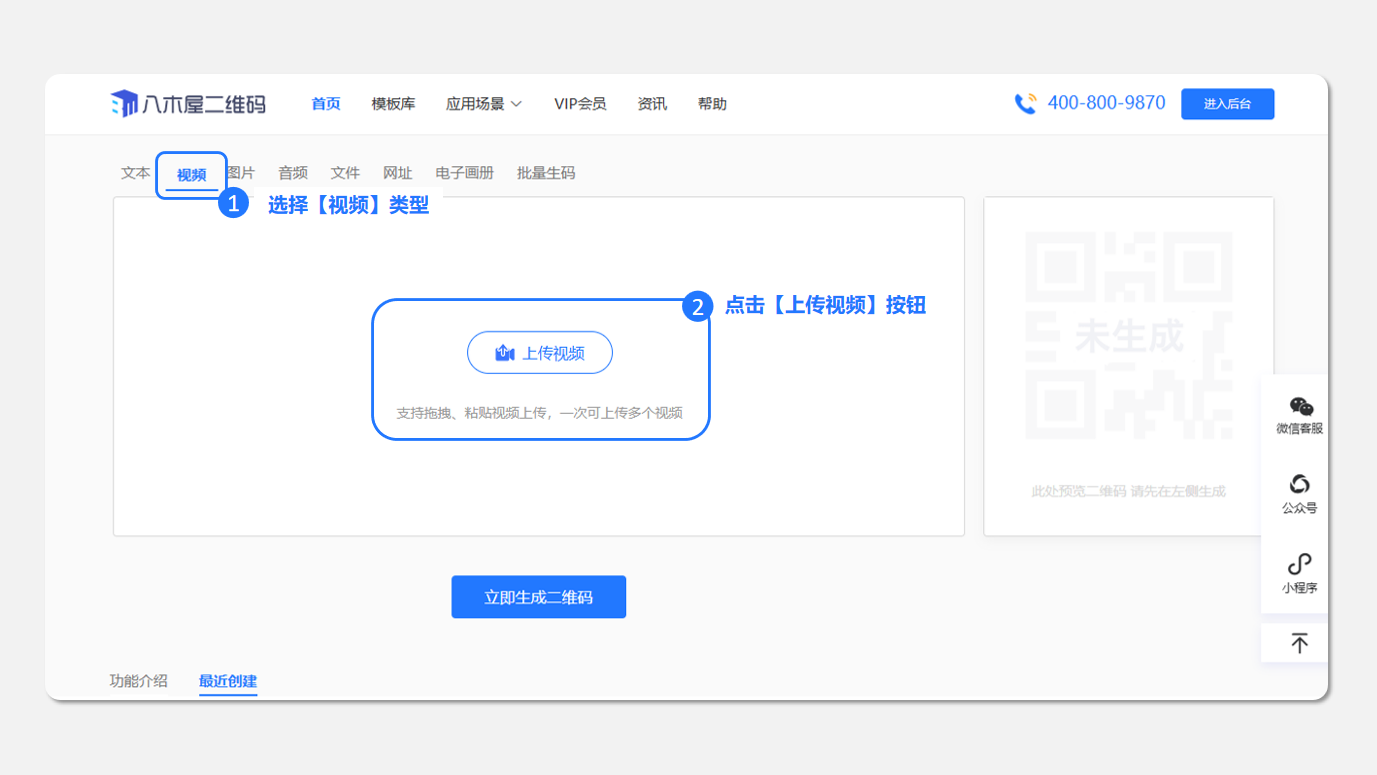
Task: Open the VIP会员 menu item
Action: [x=580, y=104]
